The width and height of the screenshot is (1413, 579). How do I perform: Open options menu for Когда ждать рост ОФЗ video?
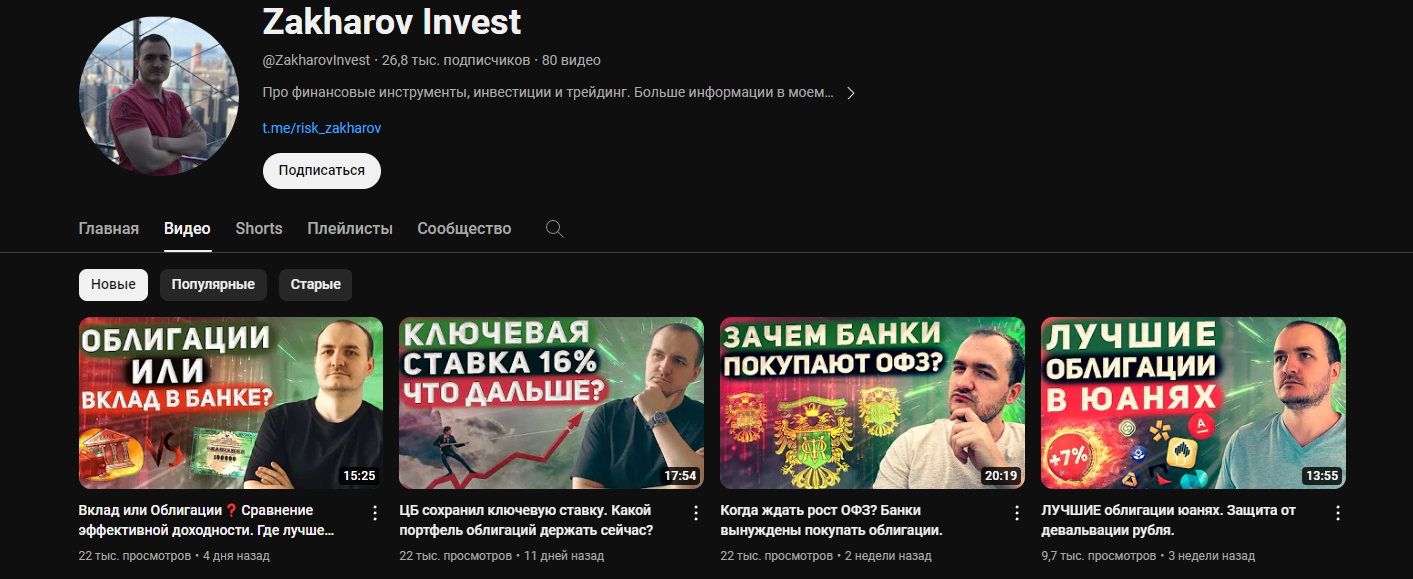point(1017,513)
